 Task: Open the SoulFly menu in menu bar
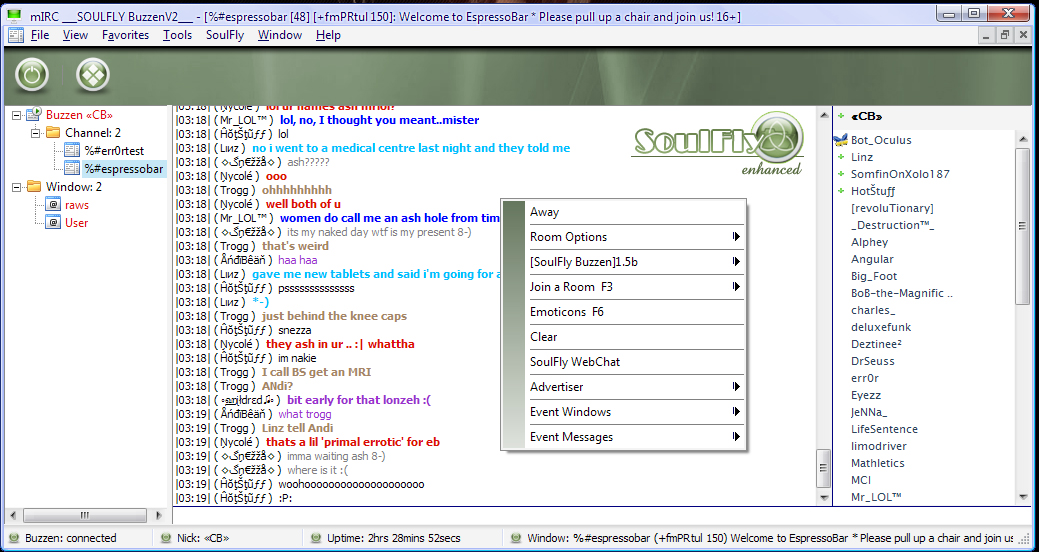point(225,35)
